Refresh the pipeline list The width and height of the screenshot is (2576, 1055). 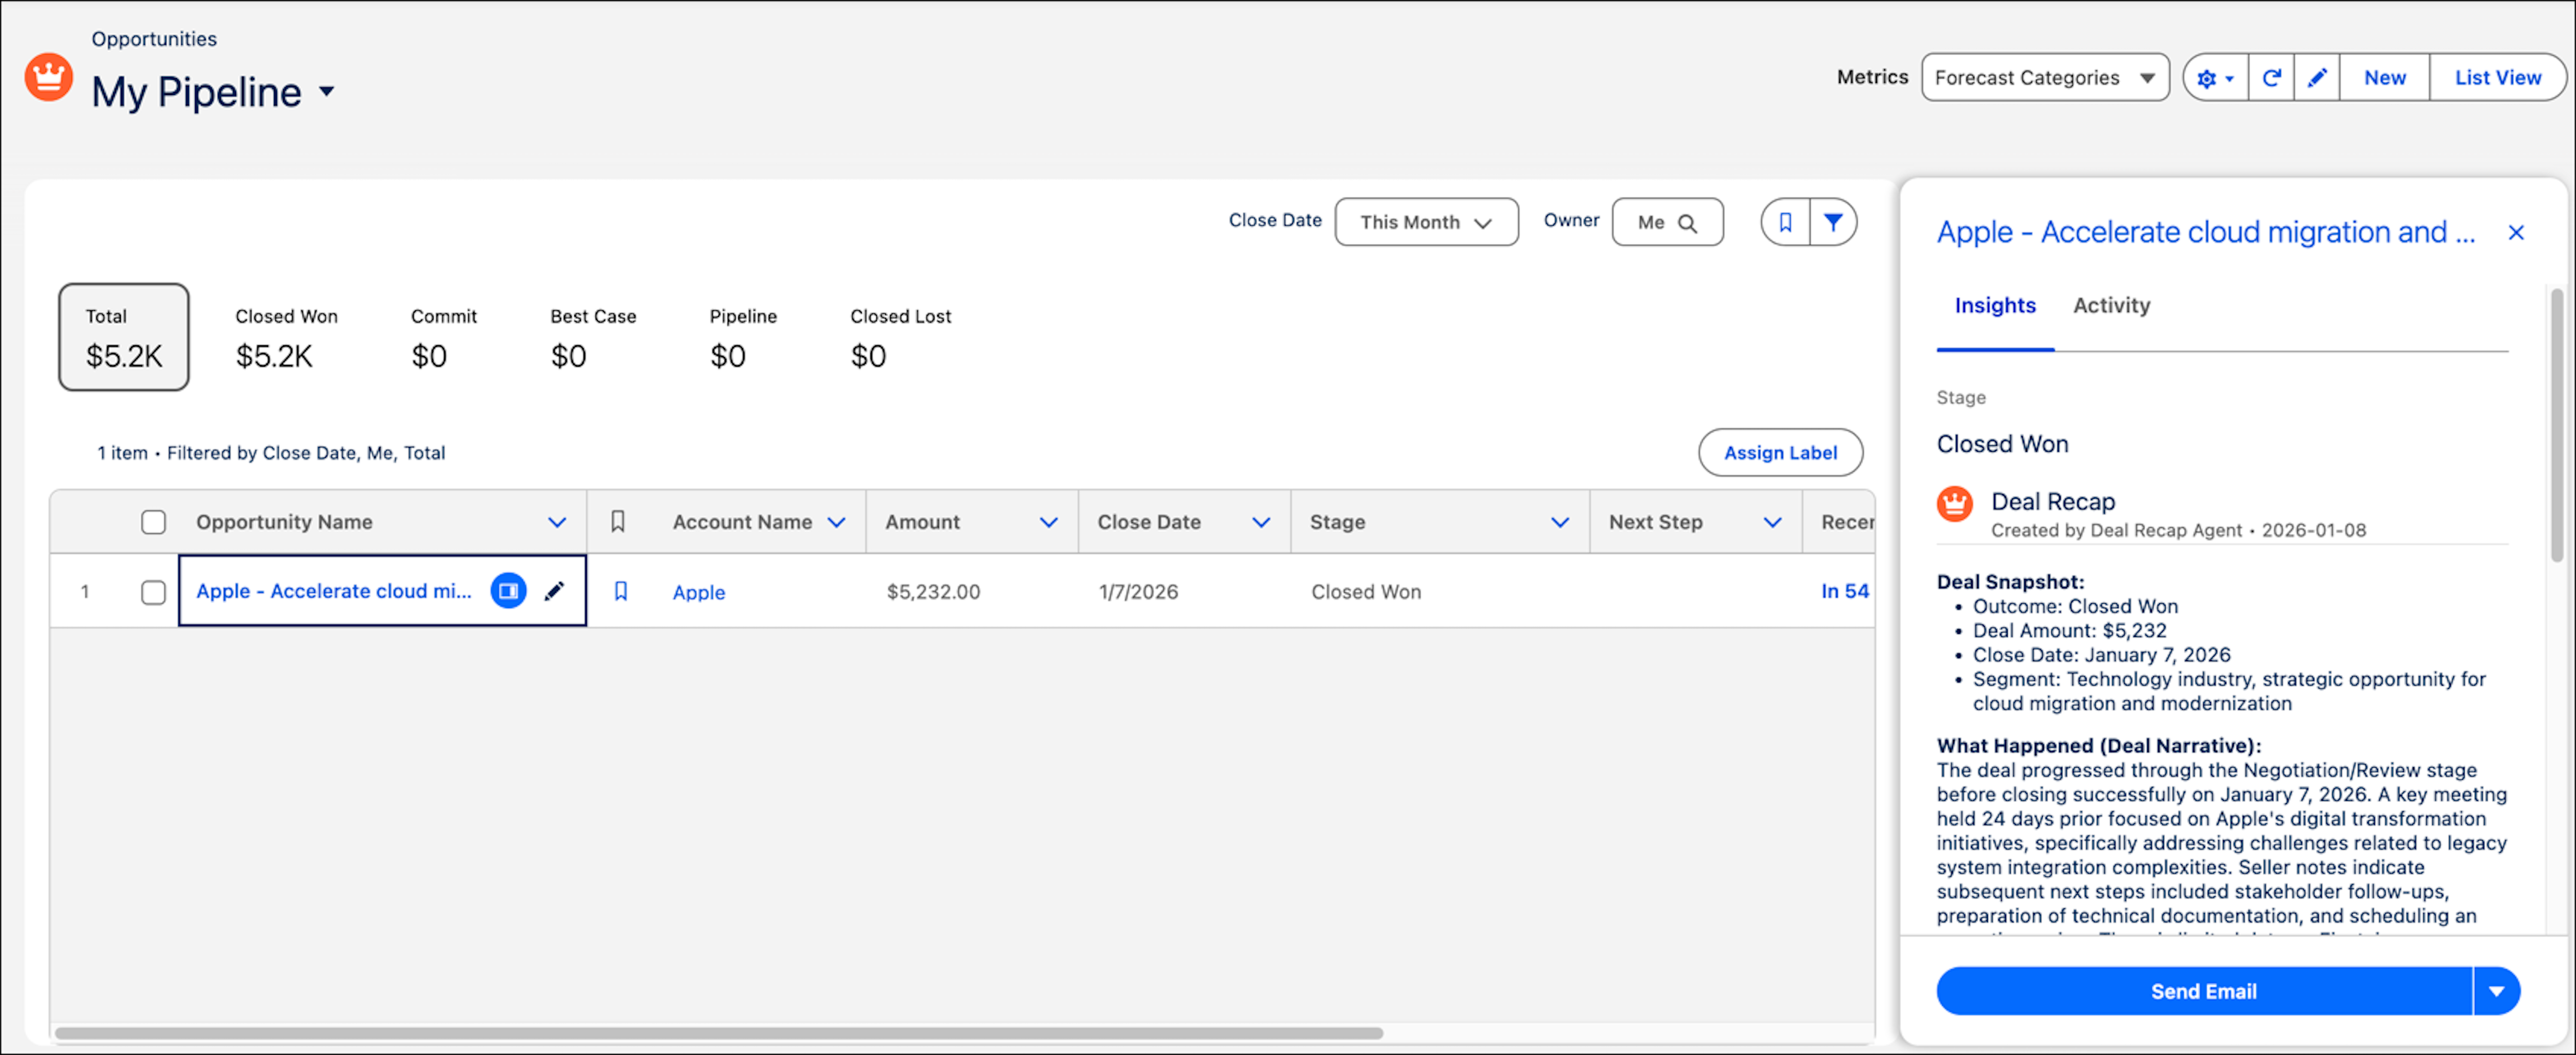coord(2271,78)
